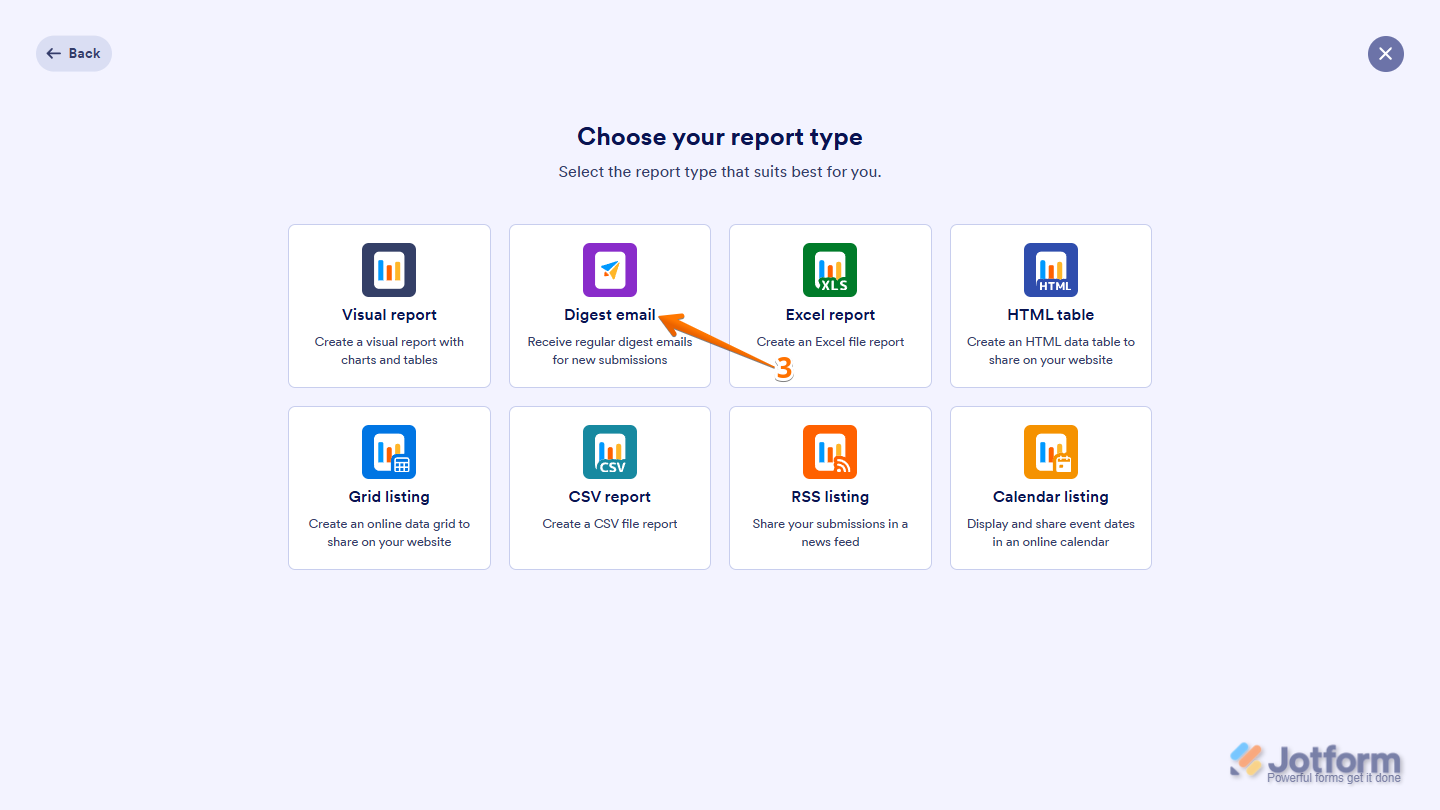The image size is (1440, 810).
Task: Close the report type chooser
Action: 1385,53
